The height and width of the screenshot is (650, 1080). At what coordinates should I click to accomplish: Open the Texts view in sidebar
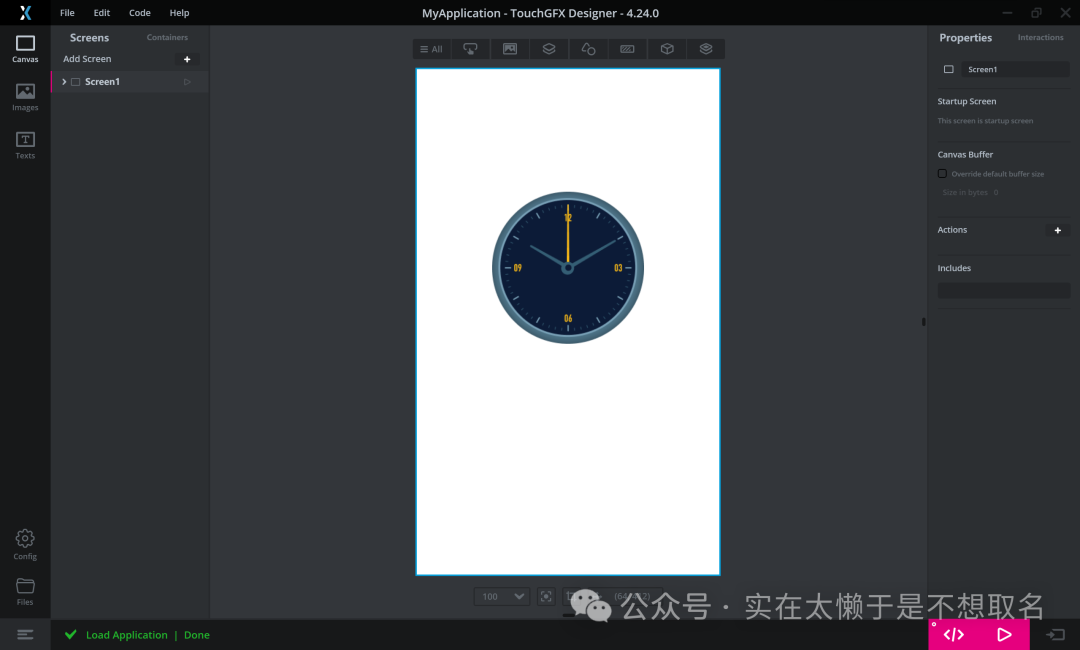[25, 145]
